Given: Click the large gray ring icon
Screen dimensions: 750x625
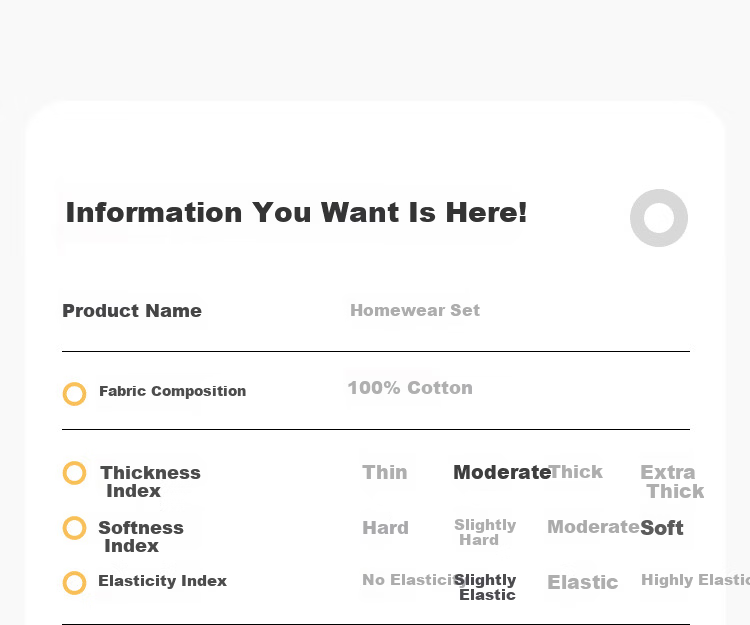Looking at the screenshot, I should pos(659,218).
